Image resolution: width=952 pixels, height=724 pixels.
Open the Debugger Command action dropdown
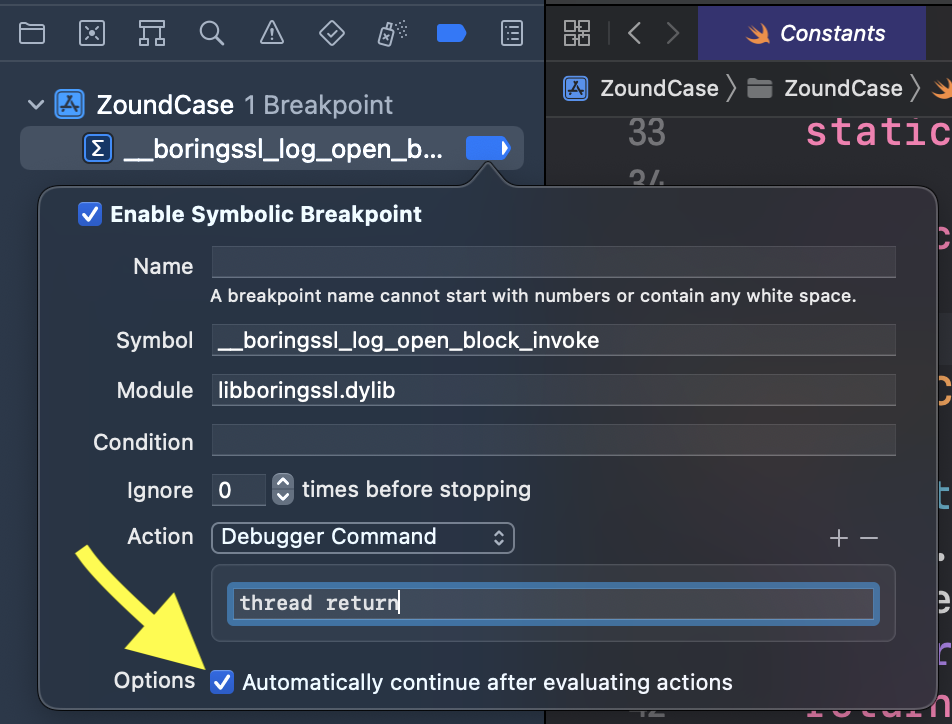point(362,537)
